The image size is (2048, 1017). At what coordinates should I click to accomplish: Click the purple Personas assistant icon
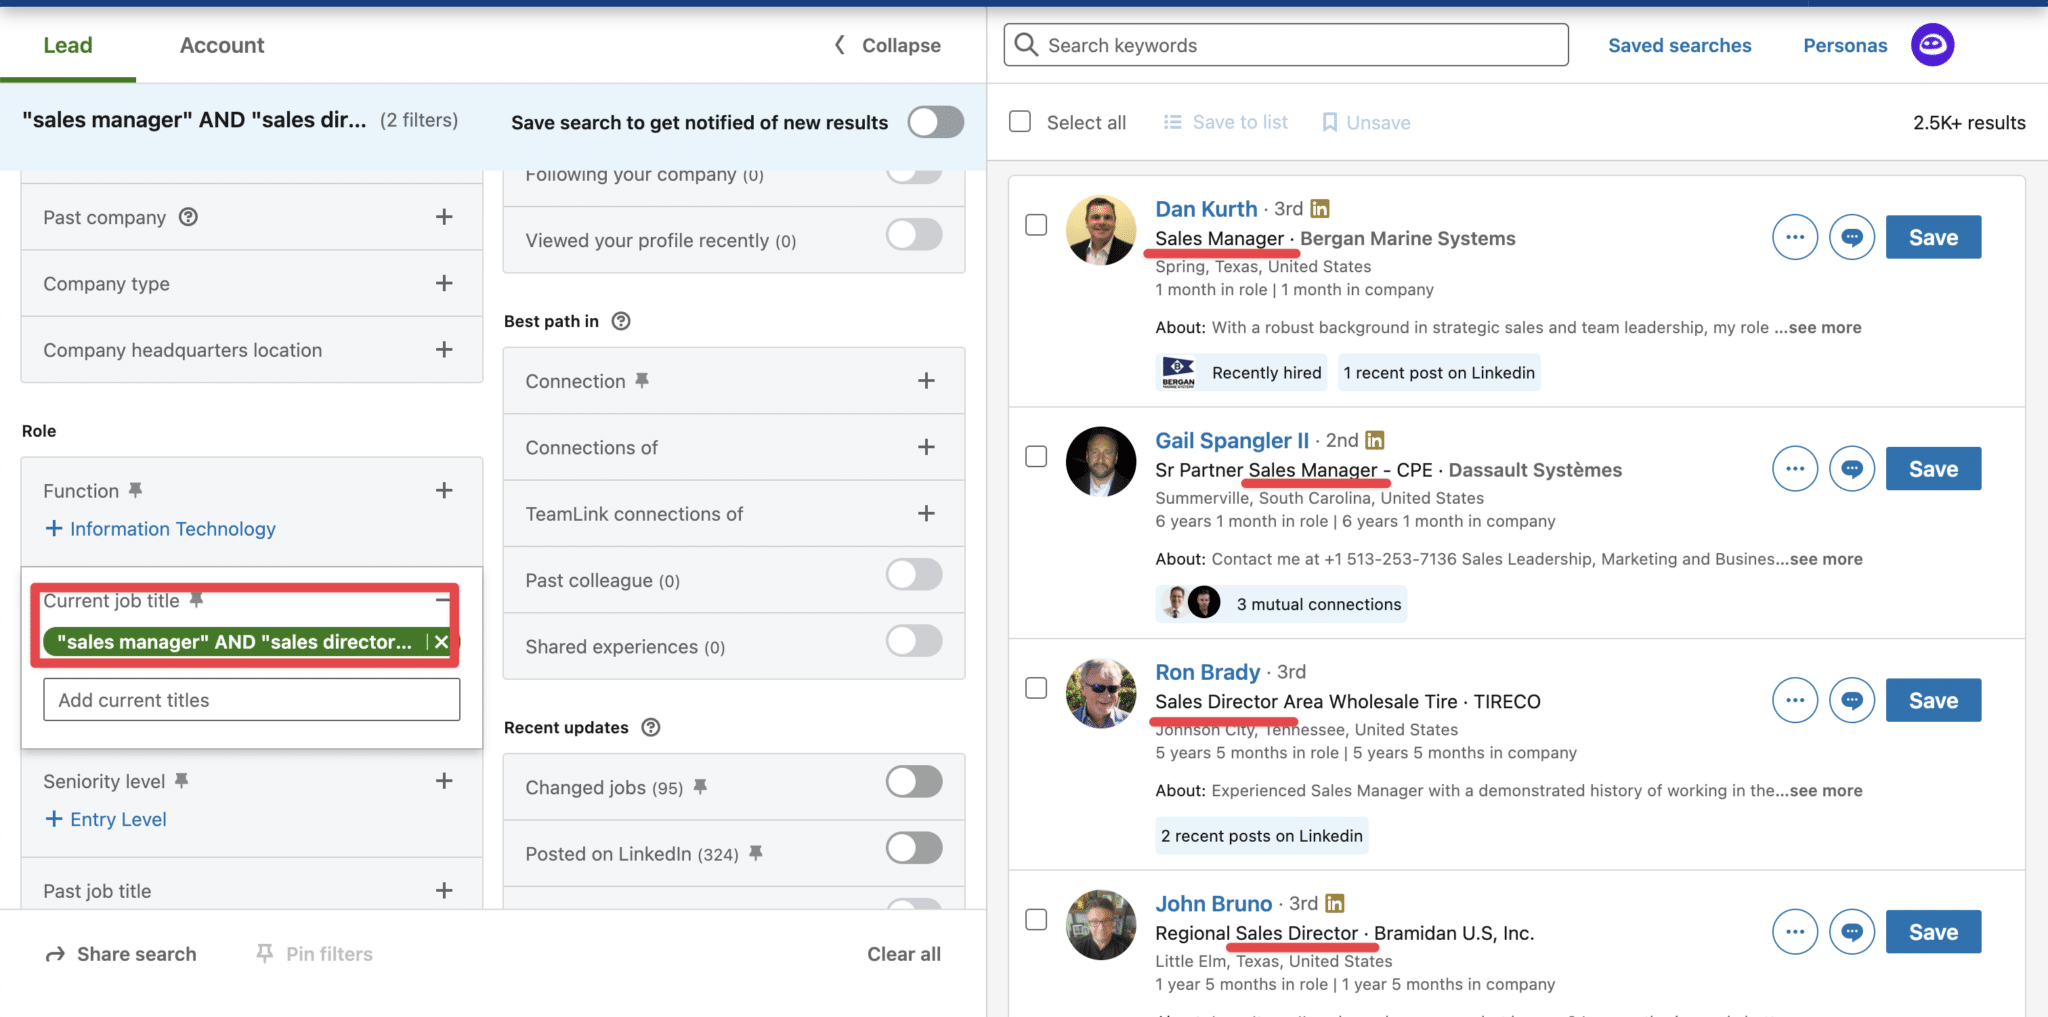pos(1933,44)
